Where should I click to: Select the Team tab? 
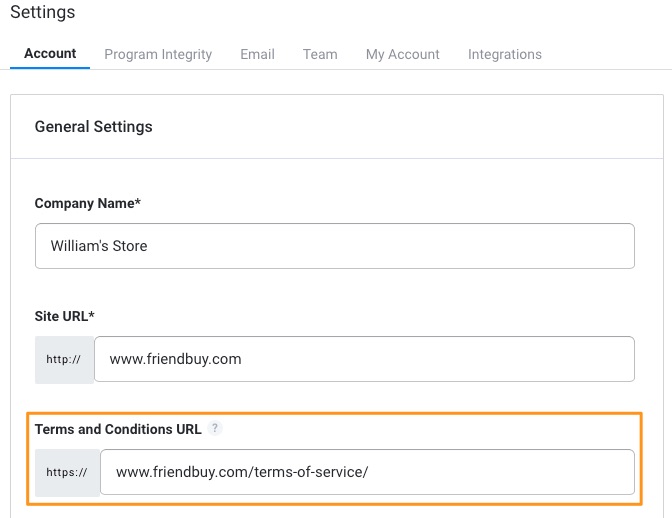(320, 54)
